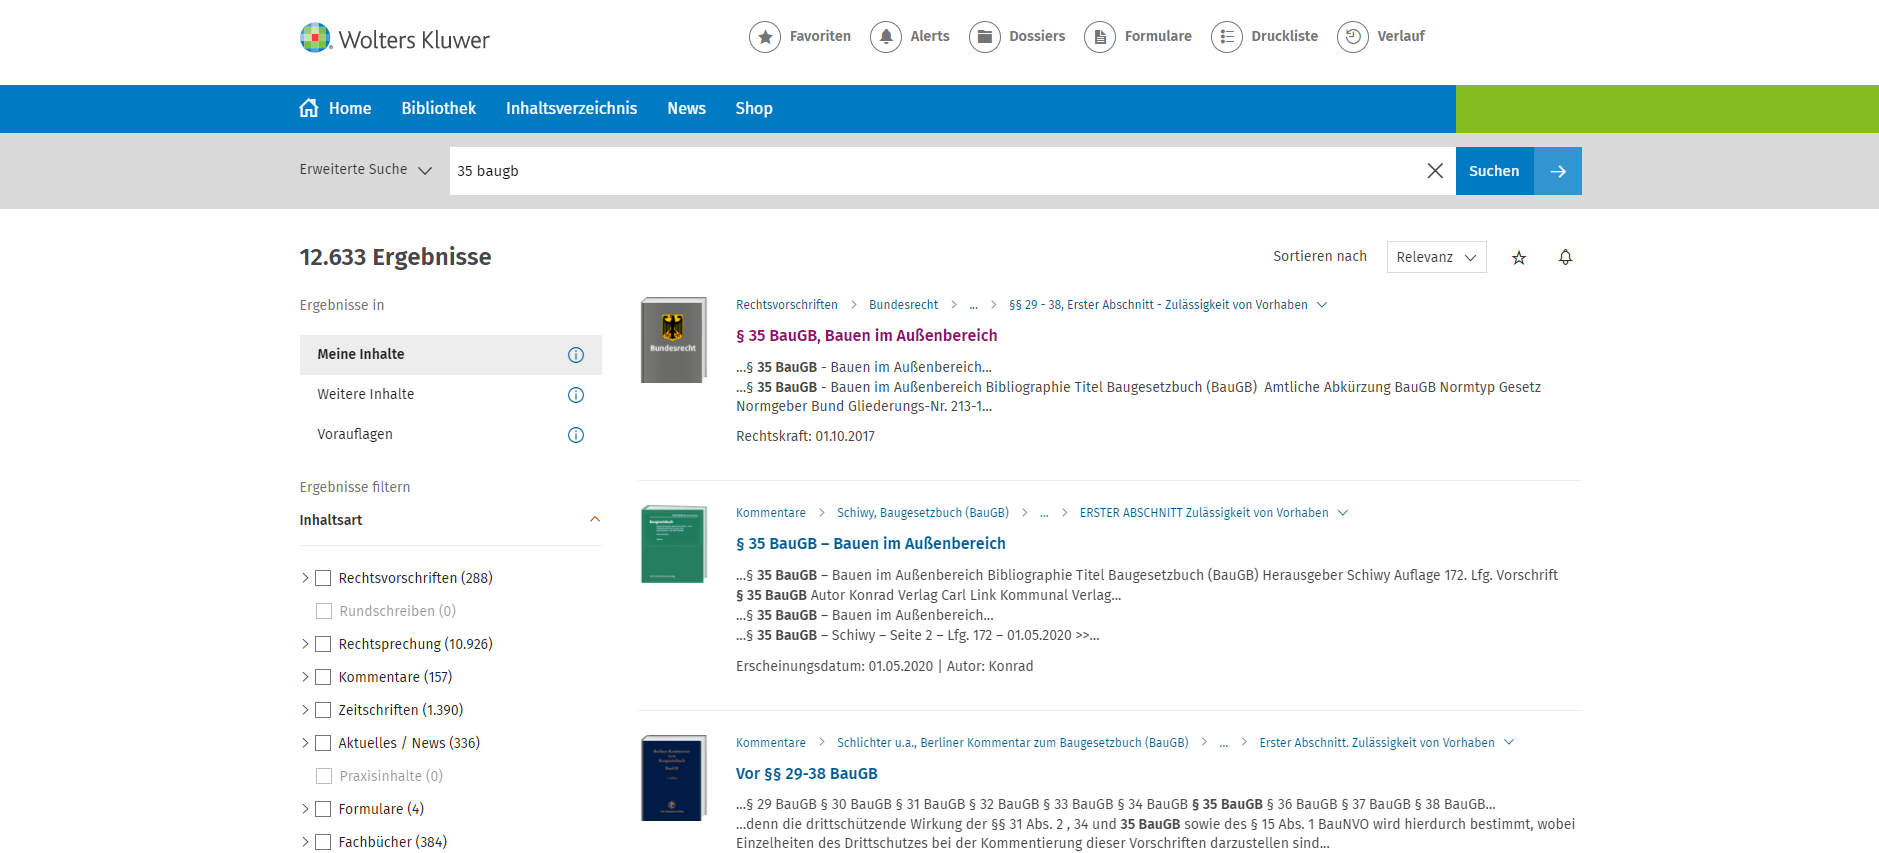Open result § 35 BauGB – Bauen im Außenbereich
The width and height of the screenshot is (1879, 853).
(x=870, y=544)
